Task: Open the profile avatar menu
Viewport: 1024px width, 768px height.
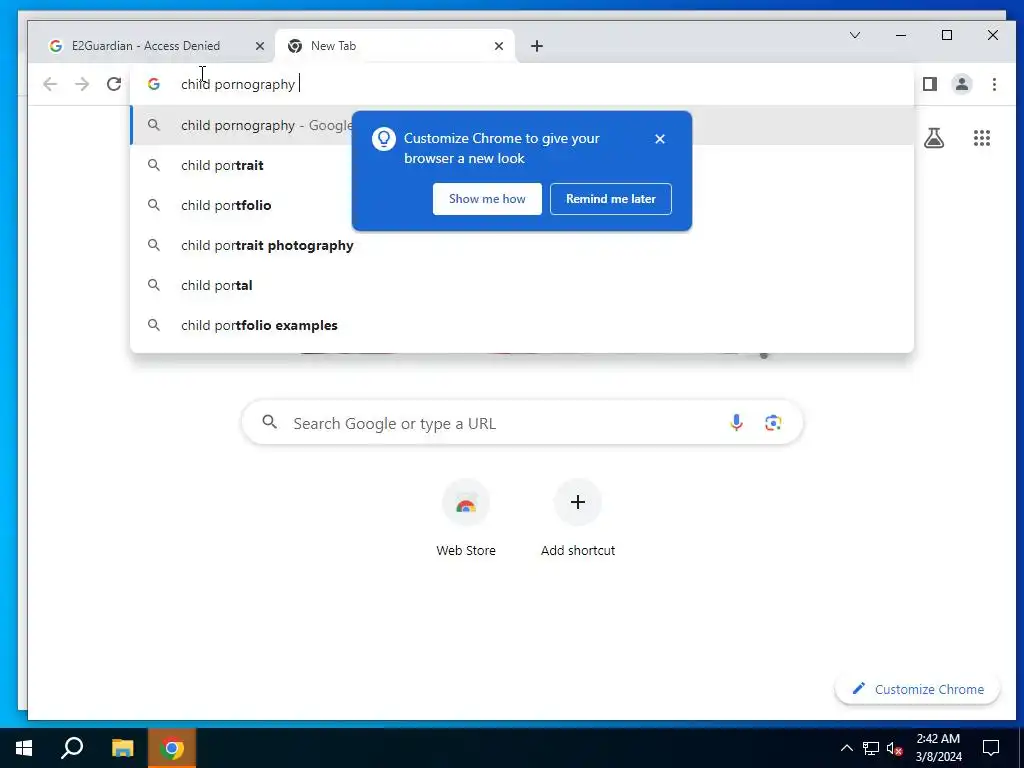Action: tap(962, 84)
